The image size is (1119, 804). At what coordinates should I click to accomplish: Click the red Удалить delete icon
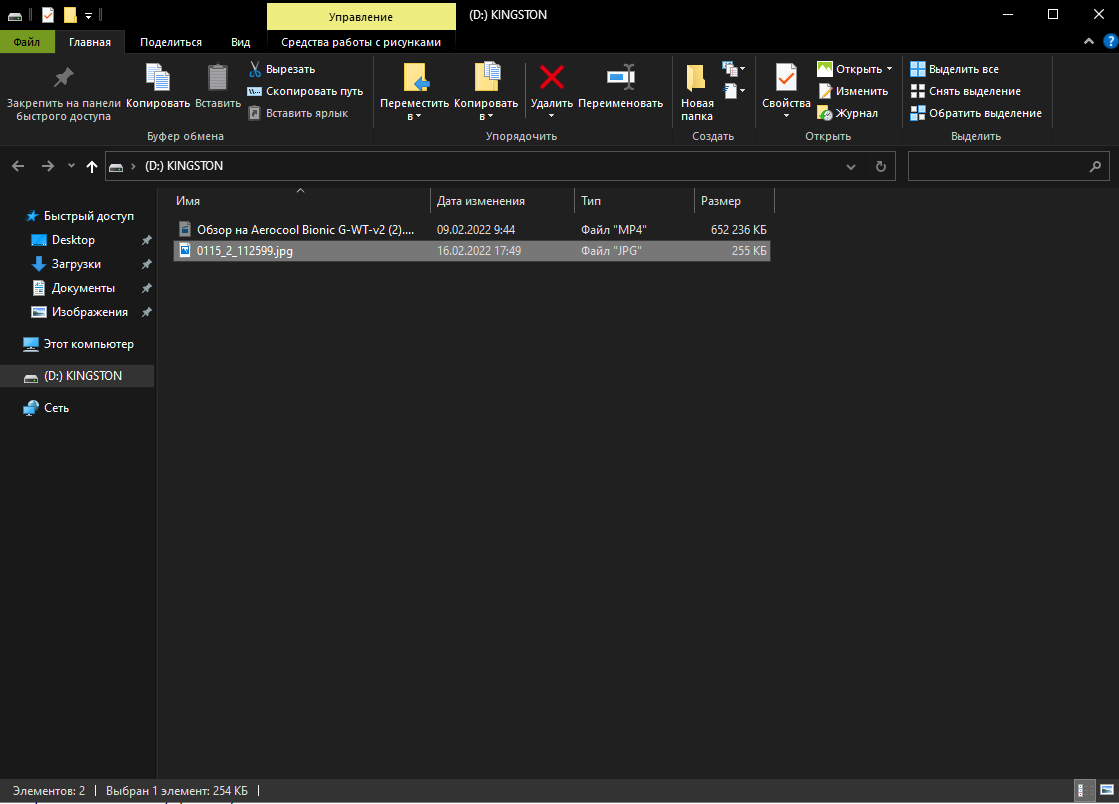(552, 77)
